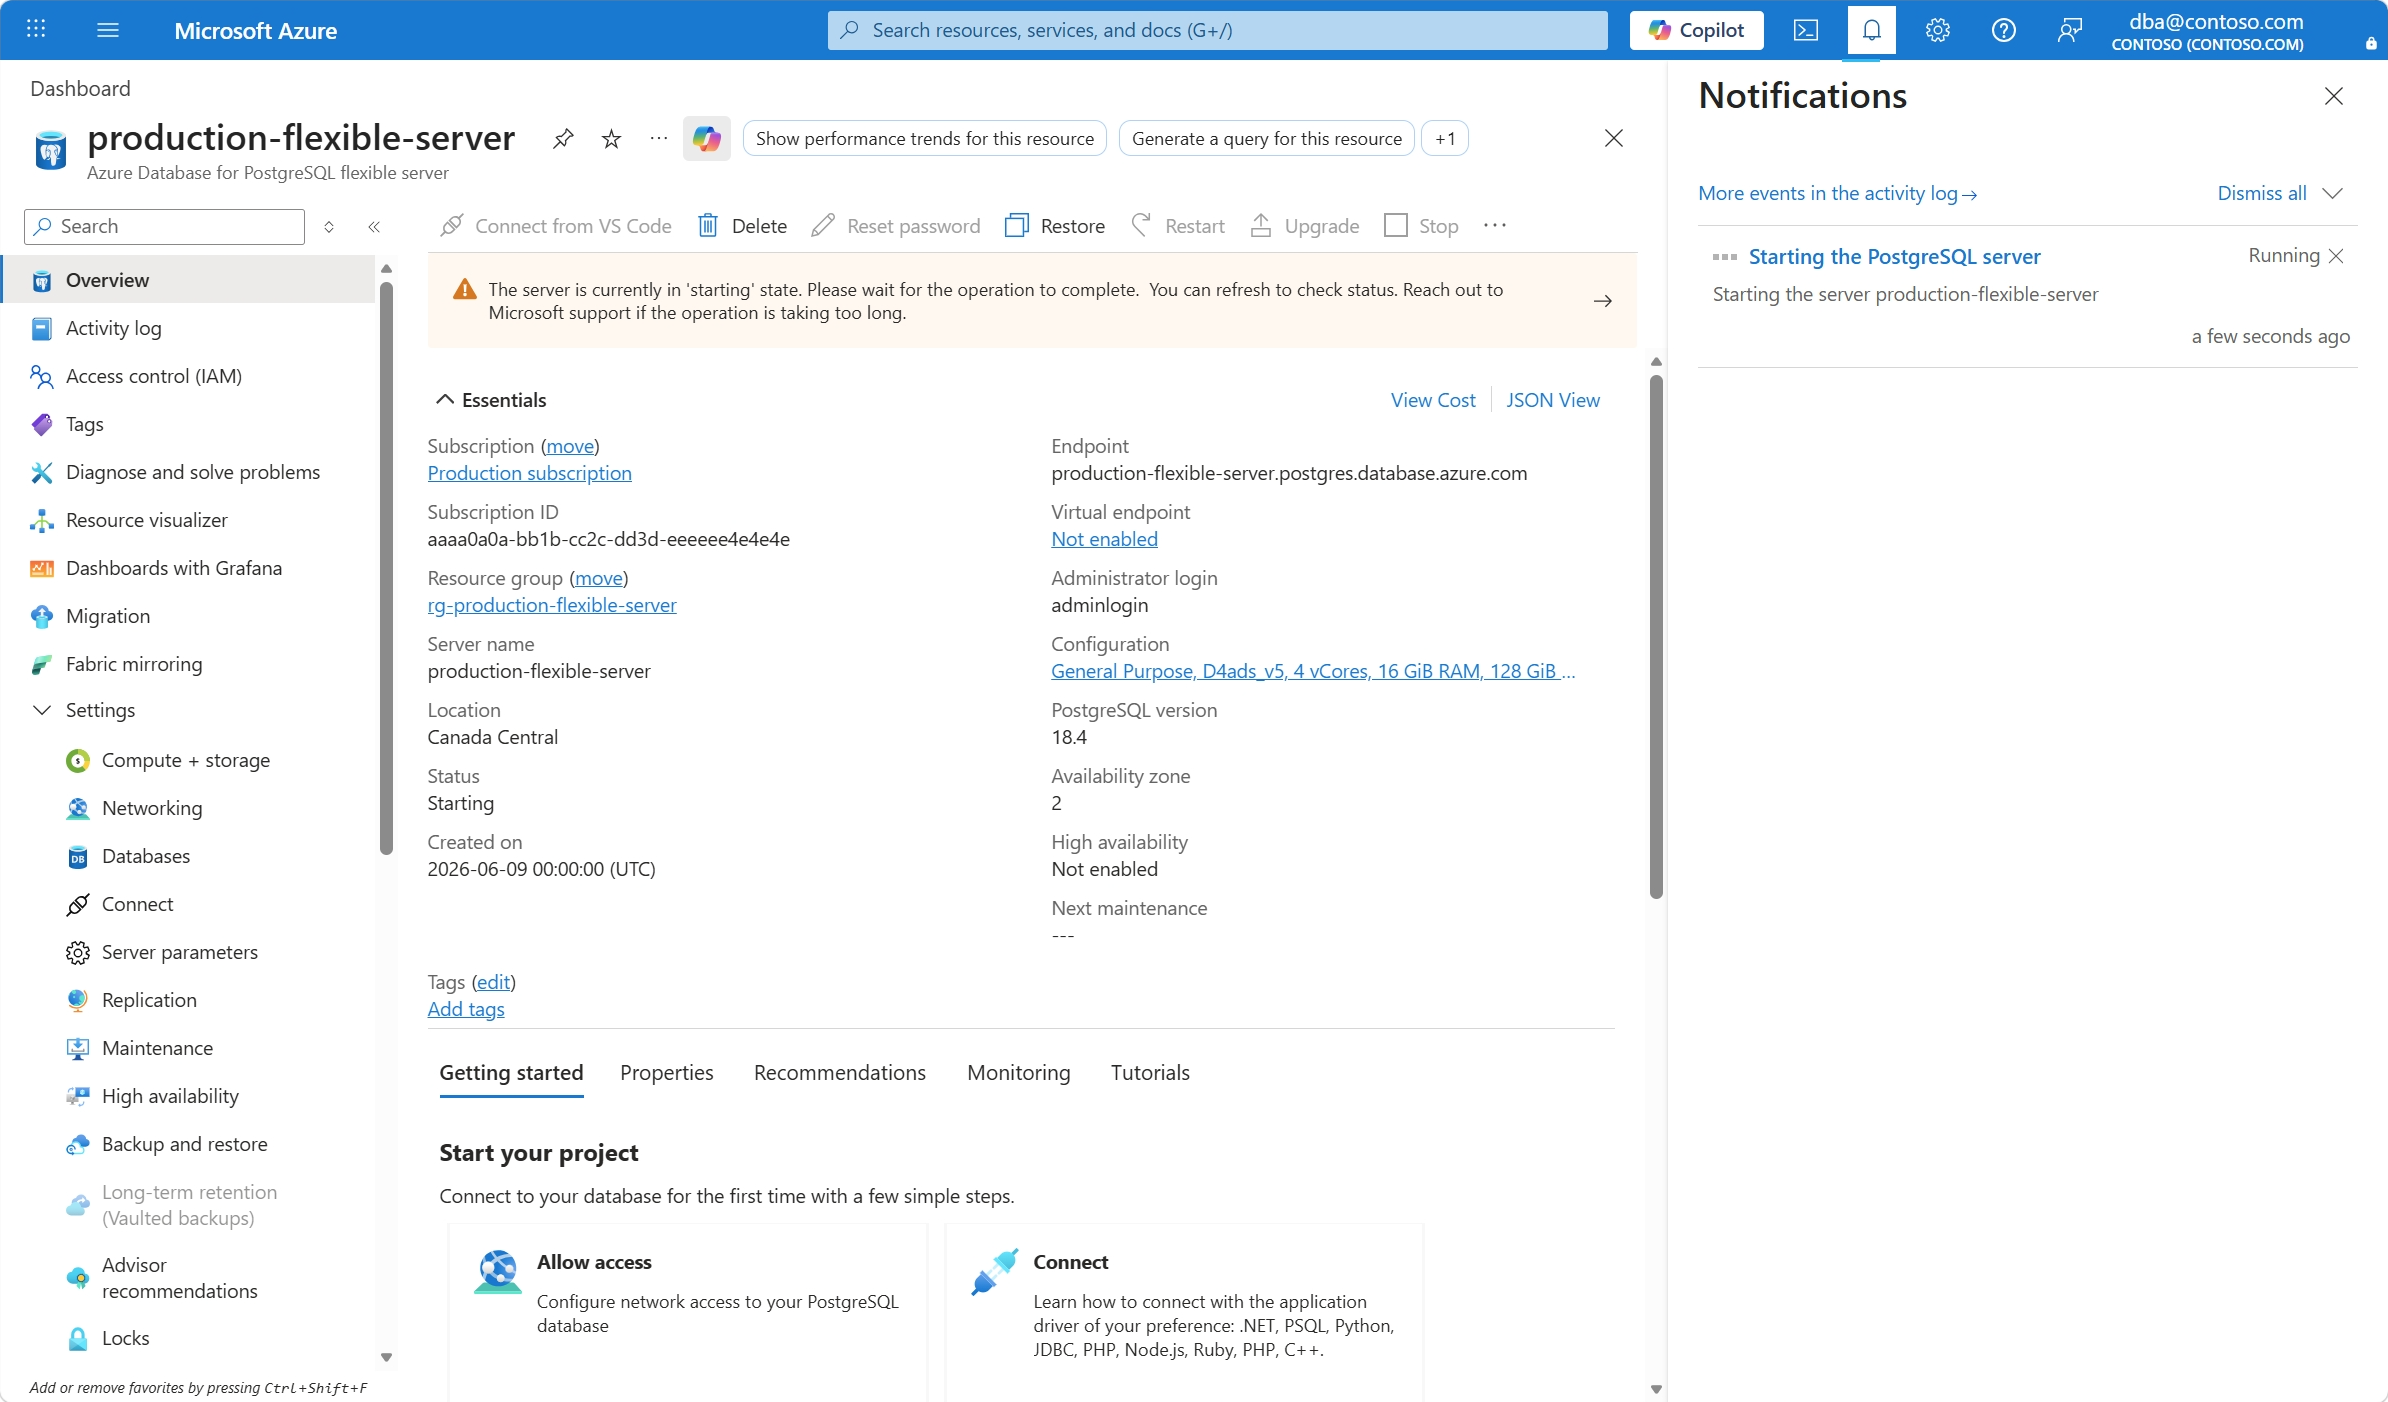The image size is (2388, 1402).
Task: Expand the starting-state warning arrow
Action: coord(1603,301)
